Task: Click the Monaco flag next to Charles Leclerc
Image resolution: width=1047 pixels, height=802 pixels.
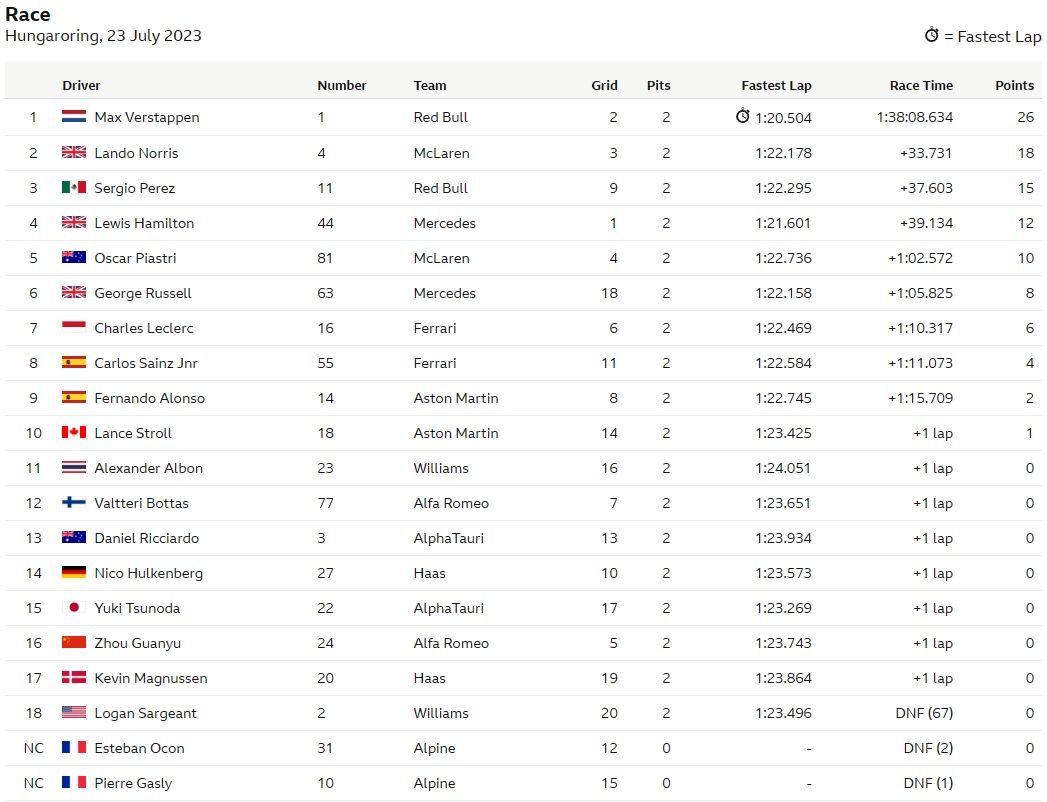Action: (x=74, y=328)
